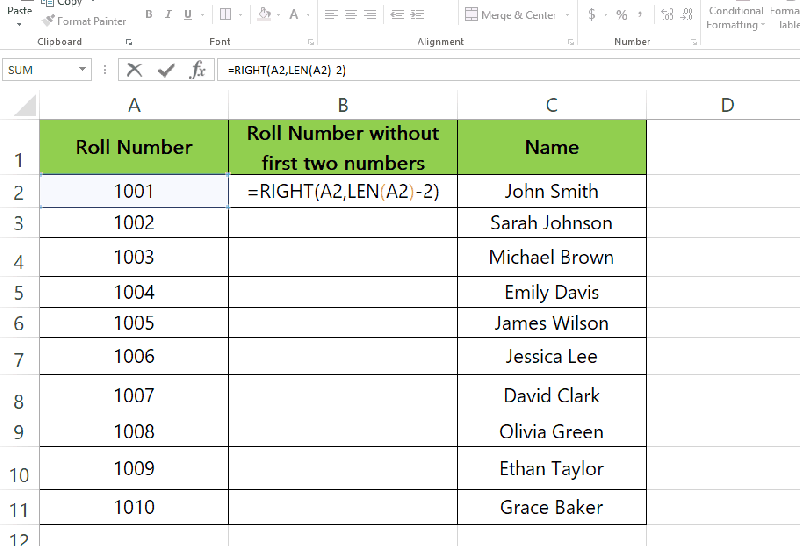
Task: Open Clipboard dialog launcher
Action: pyautogui.click(x=129, y=42)
